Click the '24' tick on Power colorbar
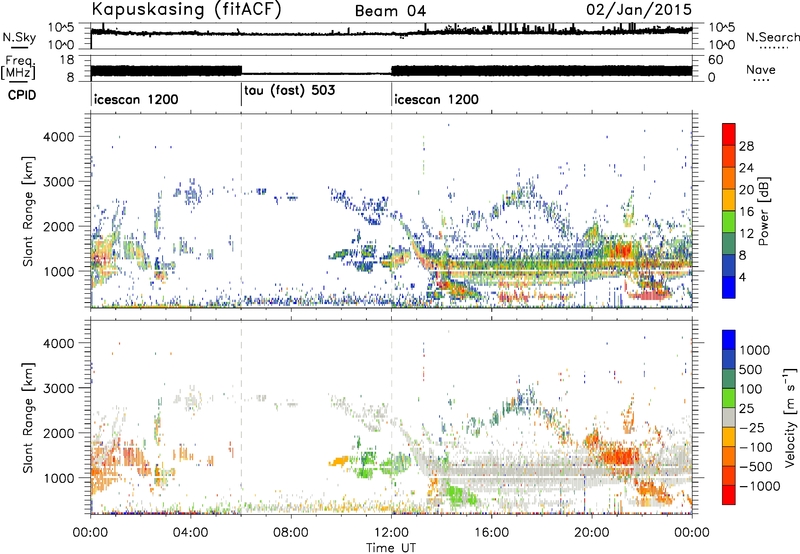This screenshot has width=800, height=554. [x=746, y=168]
